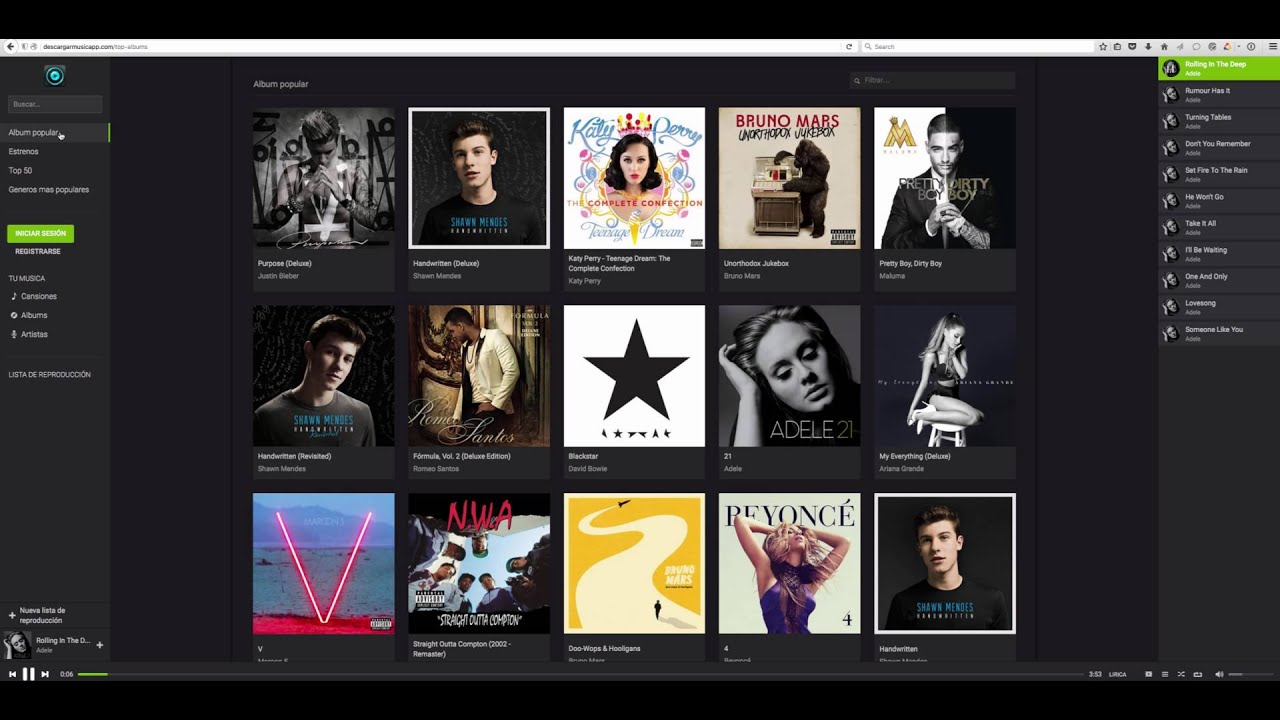Image resolution: width=1280 pixels, height=720 pixels.
Task: Open Maroon 5 V album cover
Action: tap(324, 564)
